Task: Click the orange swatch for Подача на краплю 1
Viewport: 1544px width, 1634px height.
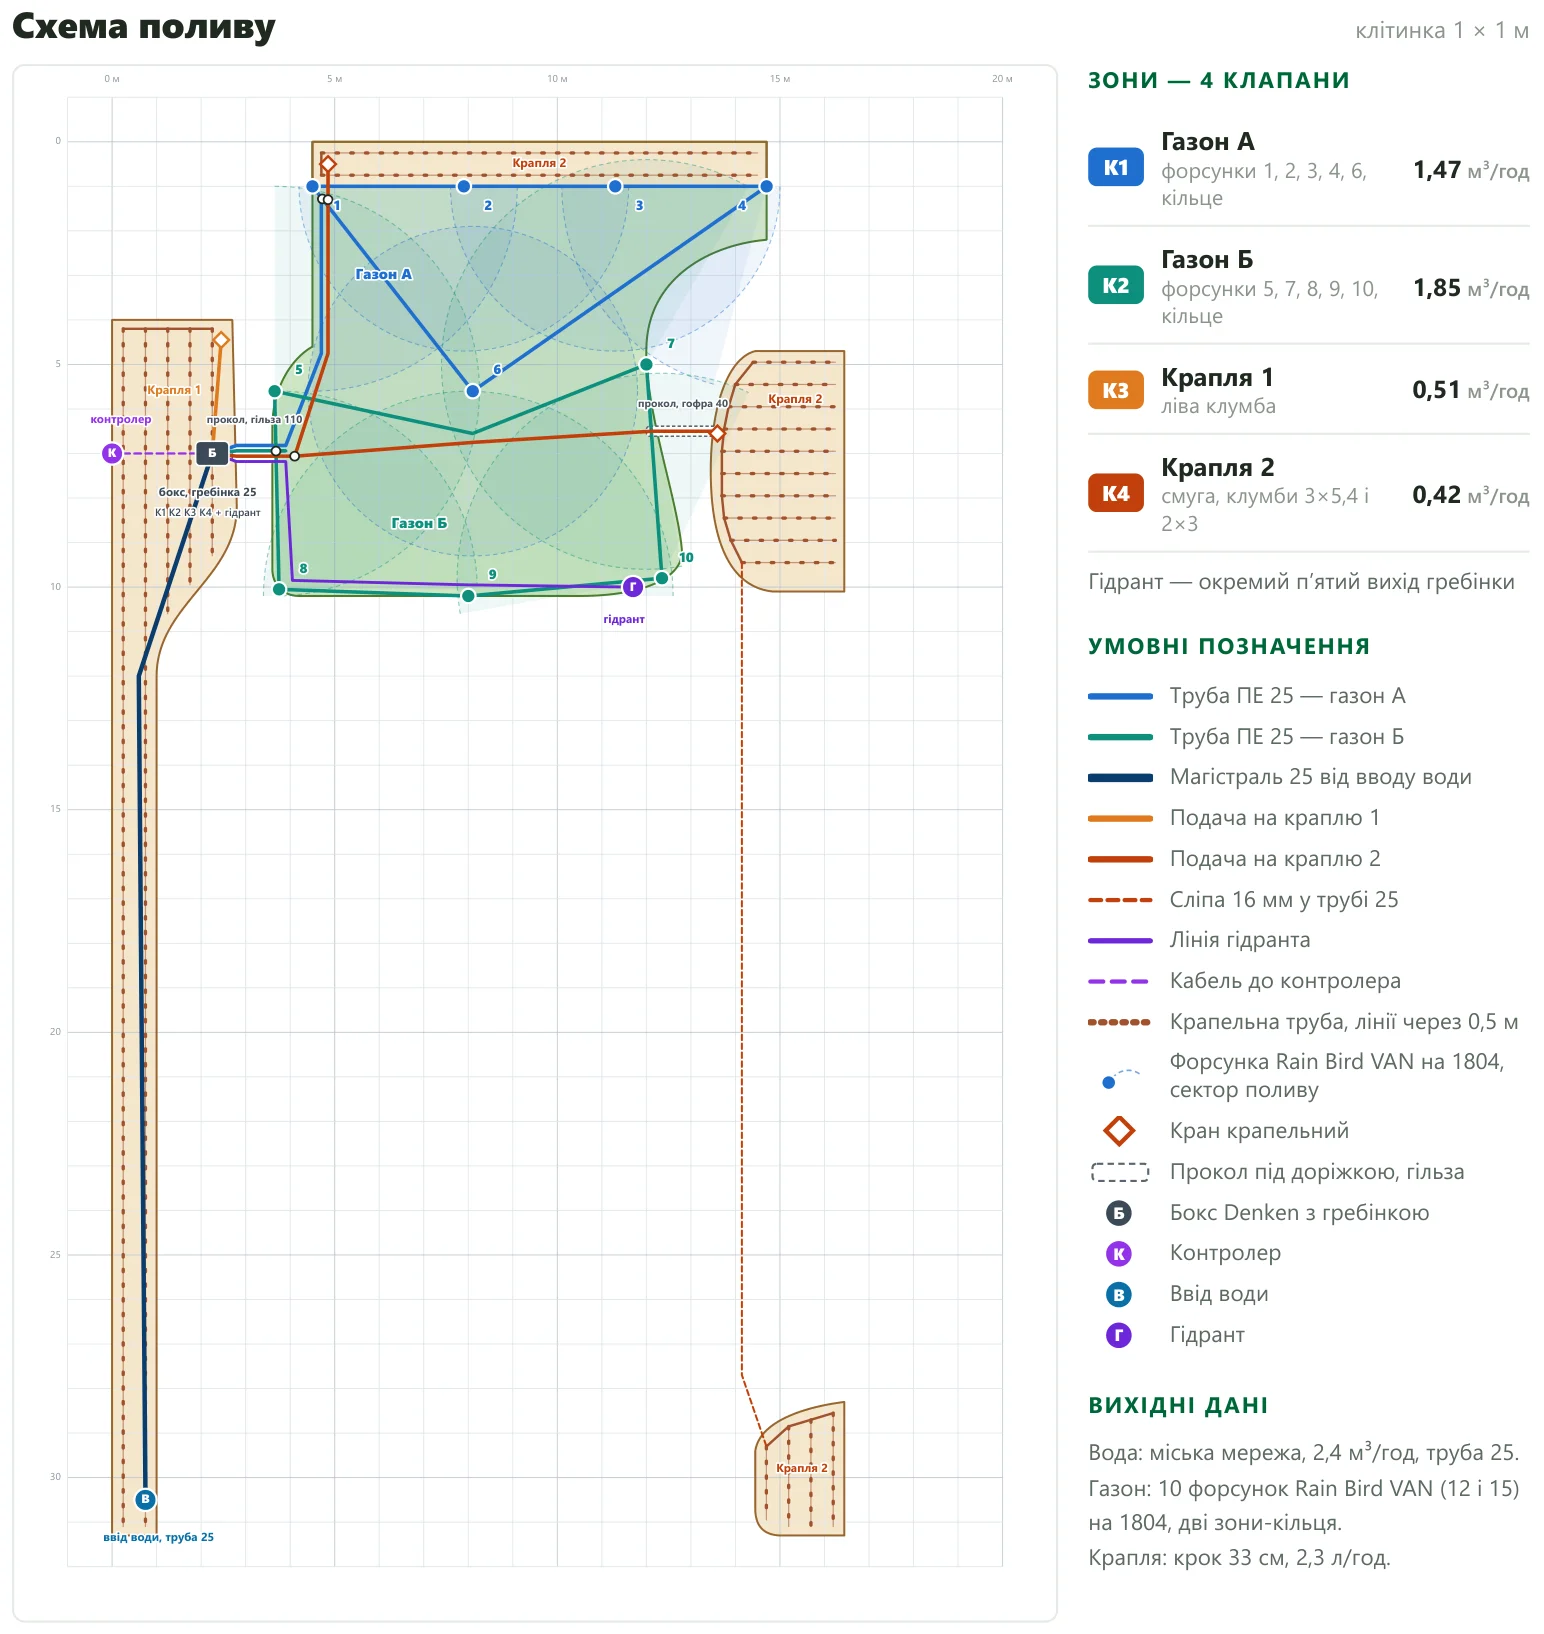Action: pos(1120,818)
